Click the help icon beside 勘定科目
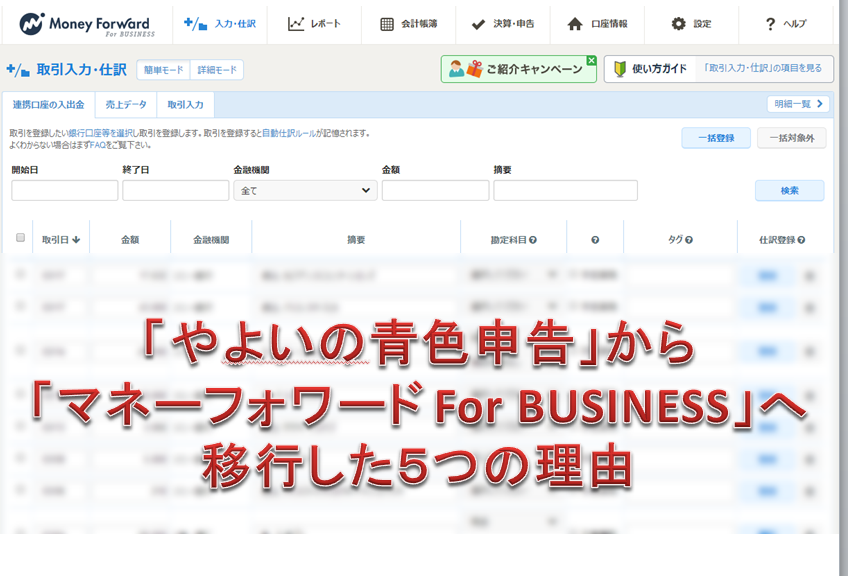848x576 pixels. pyautogui.click(x=533, y=240)
